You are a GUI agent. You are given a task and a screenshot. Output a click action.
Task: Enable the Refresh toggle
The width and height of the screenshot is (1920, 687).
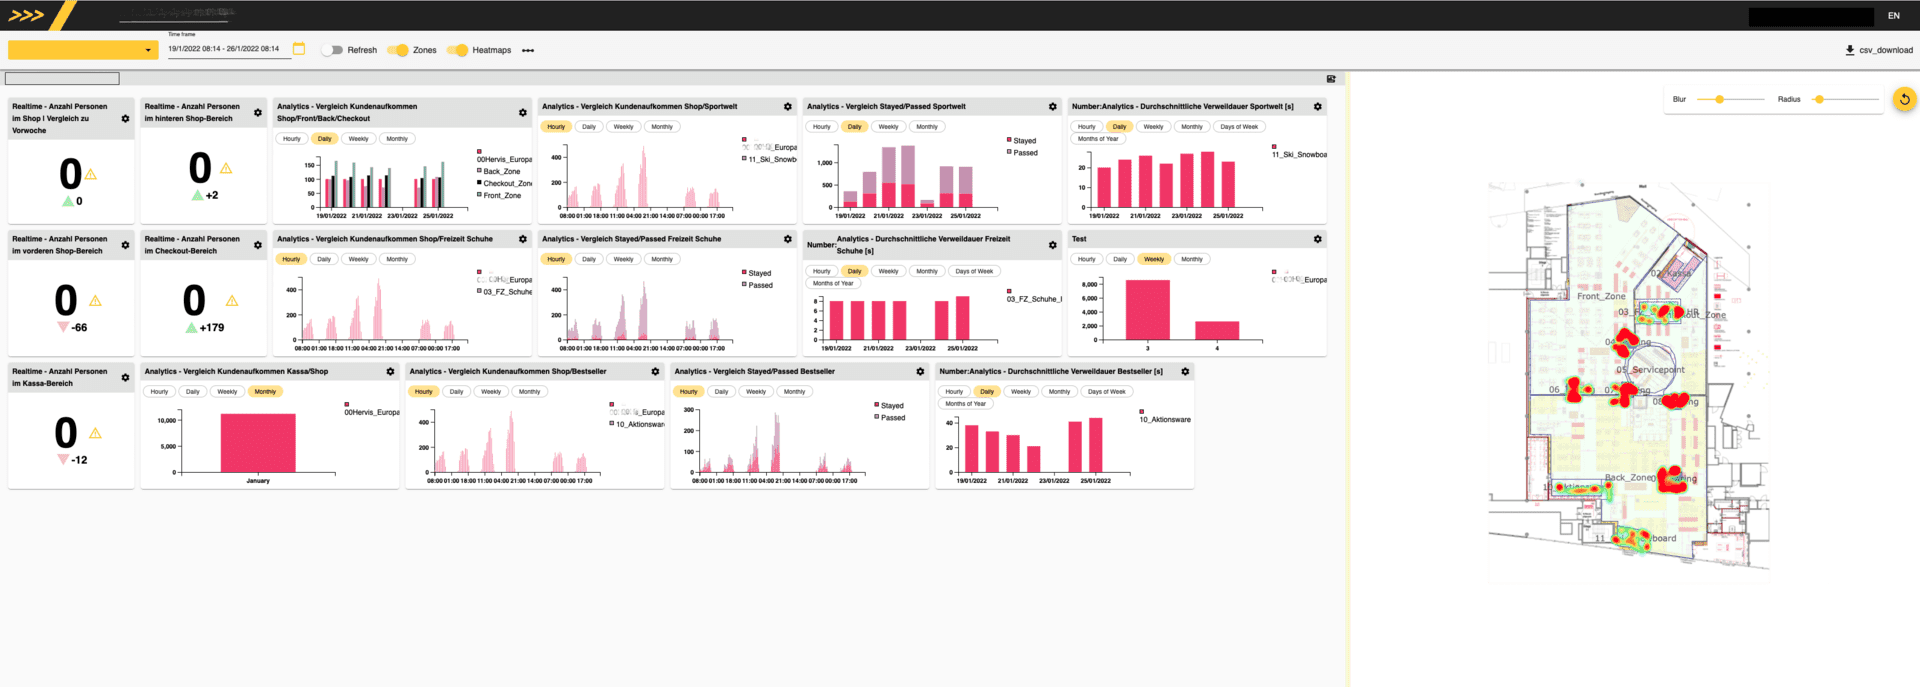click(332, 50)
